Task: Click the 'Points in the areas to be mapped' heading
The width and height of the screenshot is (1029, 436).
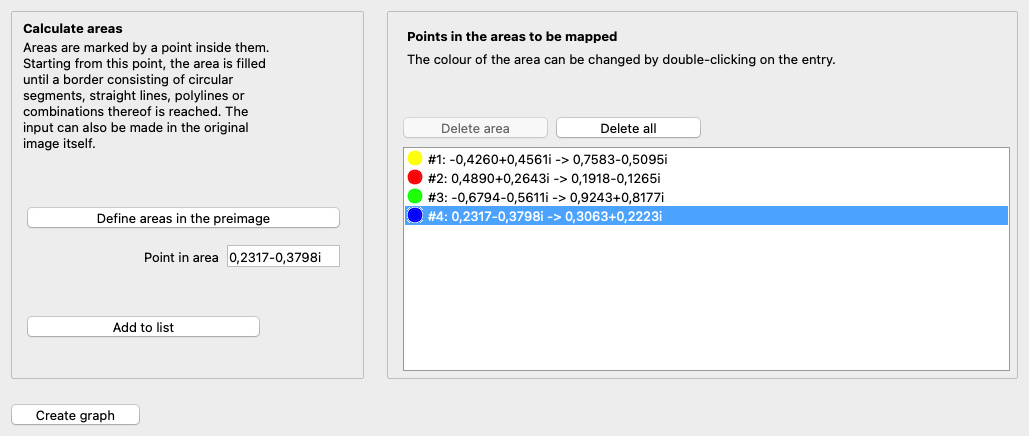Action: coord(511,37)
